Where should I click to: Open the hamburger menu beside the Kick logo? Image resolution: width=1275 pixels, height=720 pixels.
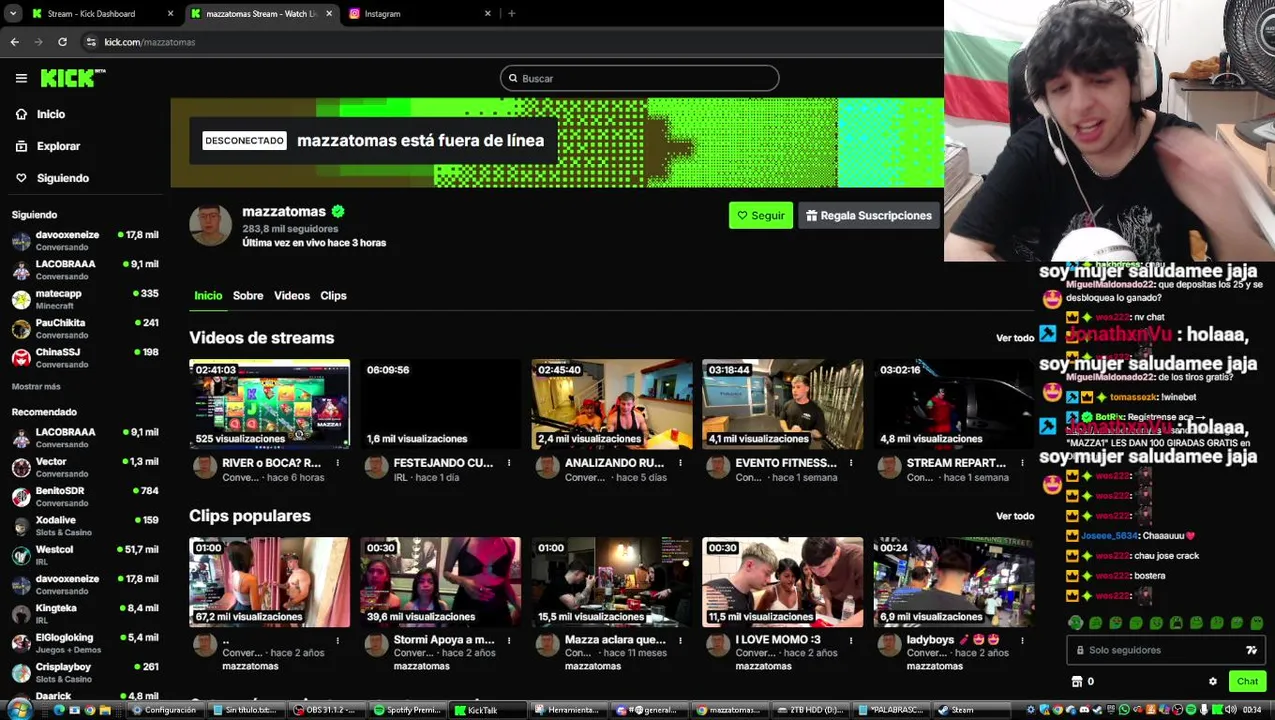point(21,78)
